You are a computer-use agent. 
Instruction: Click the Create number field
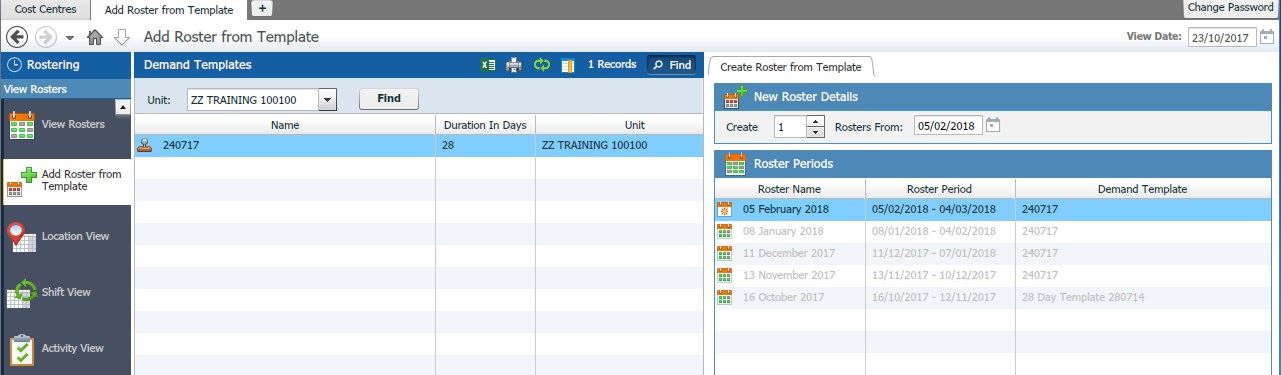tap(790, 127)
